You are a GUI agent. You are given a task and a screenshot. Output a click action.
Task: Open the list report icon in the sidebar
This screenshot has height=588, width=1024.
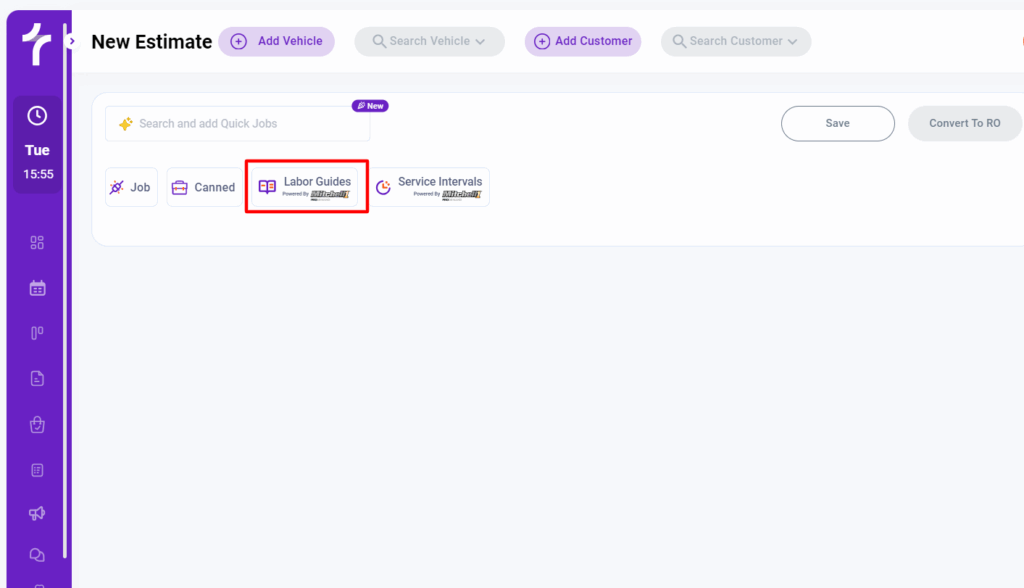[x=37, y=470]
